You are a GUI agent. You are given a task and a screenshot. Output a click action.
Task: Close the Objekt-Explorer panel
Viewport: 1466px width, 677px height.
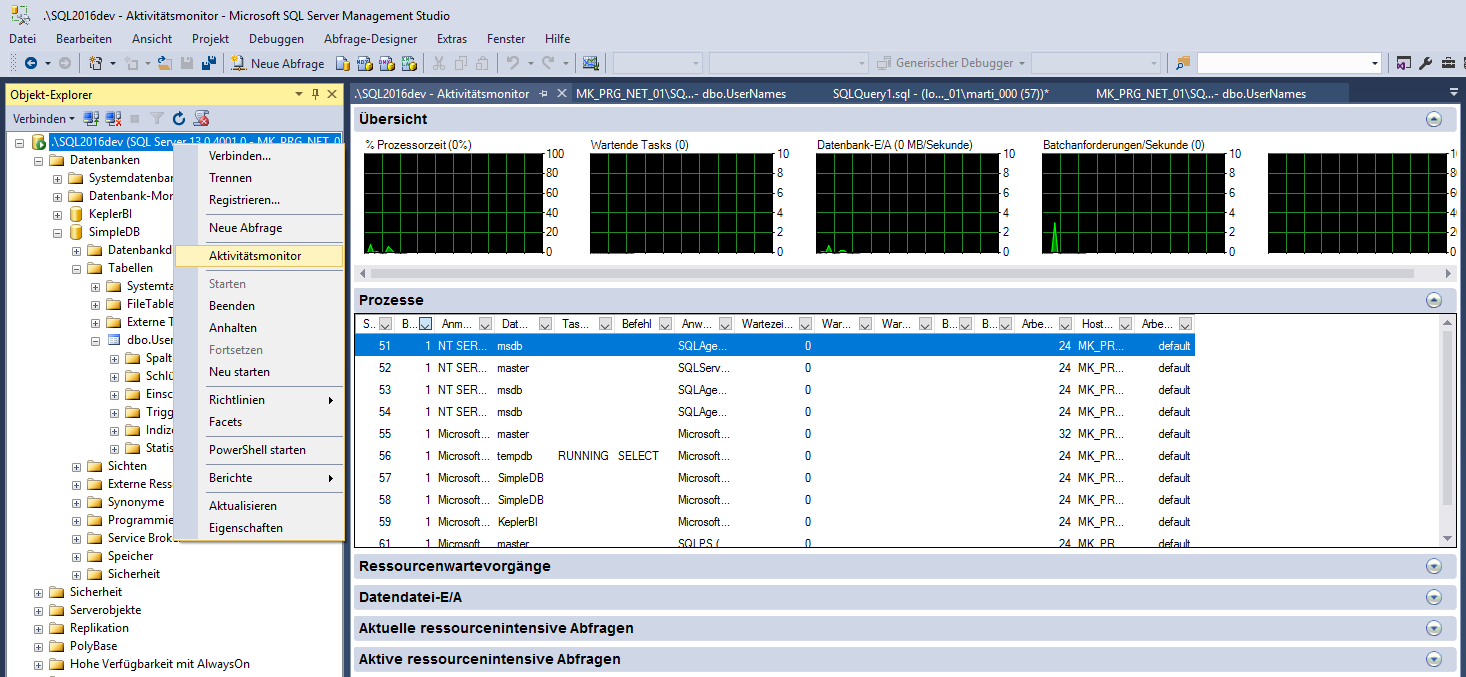[x=333, y=94]
